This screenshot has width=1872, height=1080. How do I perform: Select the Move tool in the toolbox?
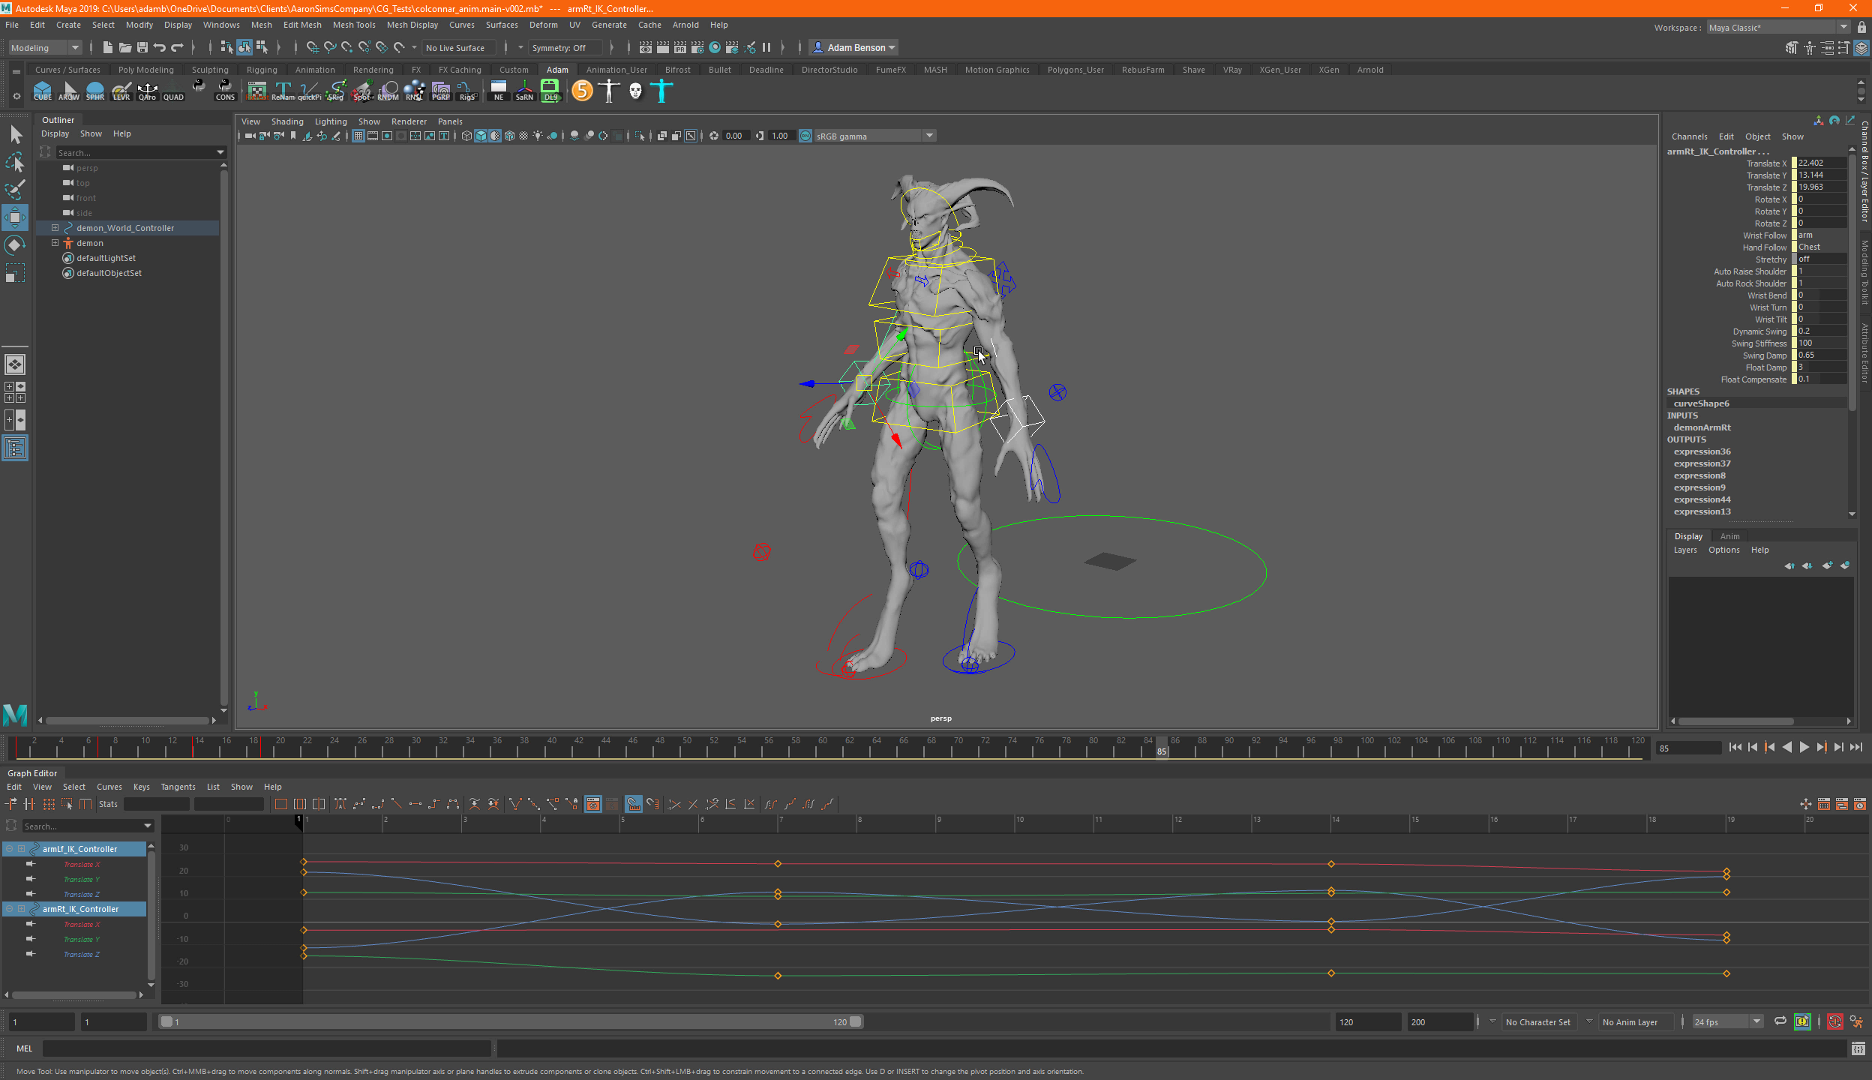pos(15,217)
